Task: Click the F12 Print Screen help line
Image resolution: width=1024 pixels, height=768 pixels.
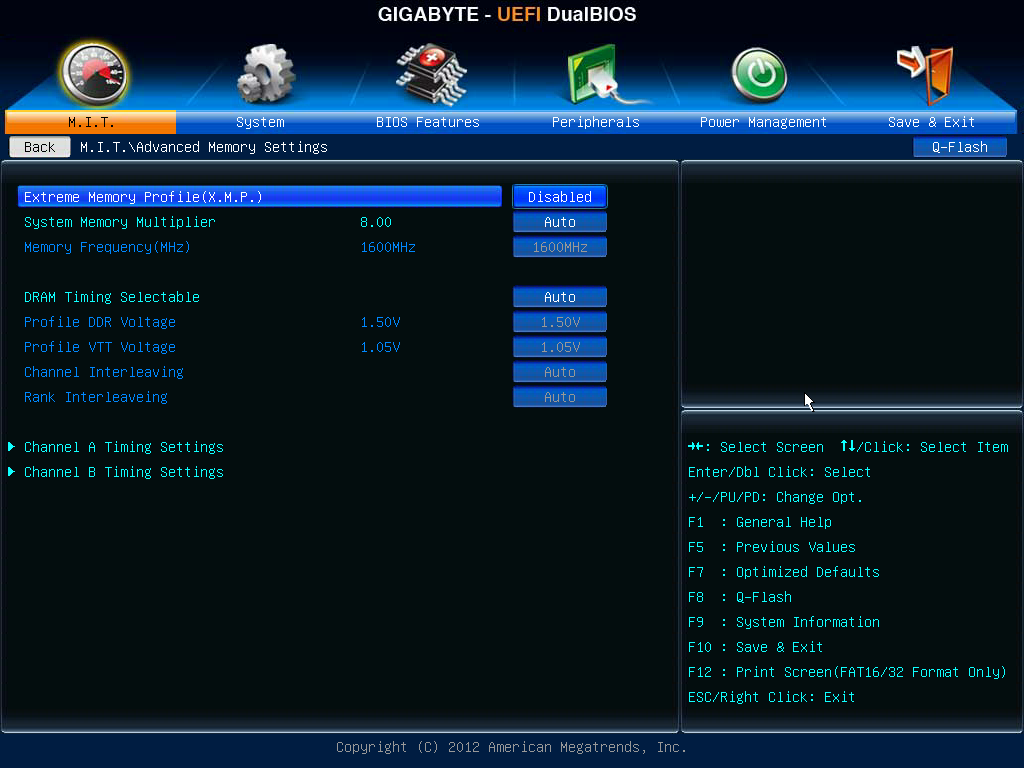Action: pos(847,672)
